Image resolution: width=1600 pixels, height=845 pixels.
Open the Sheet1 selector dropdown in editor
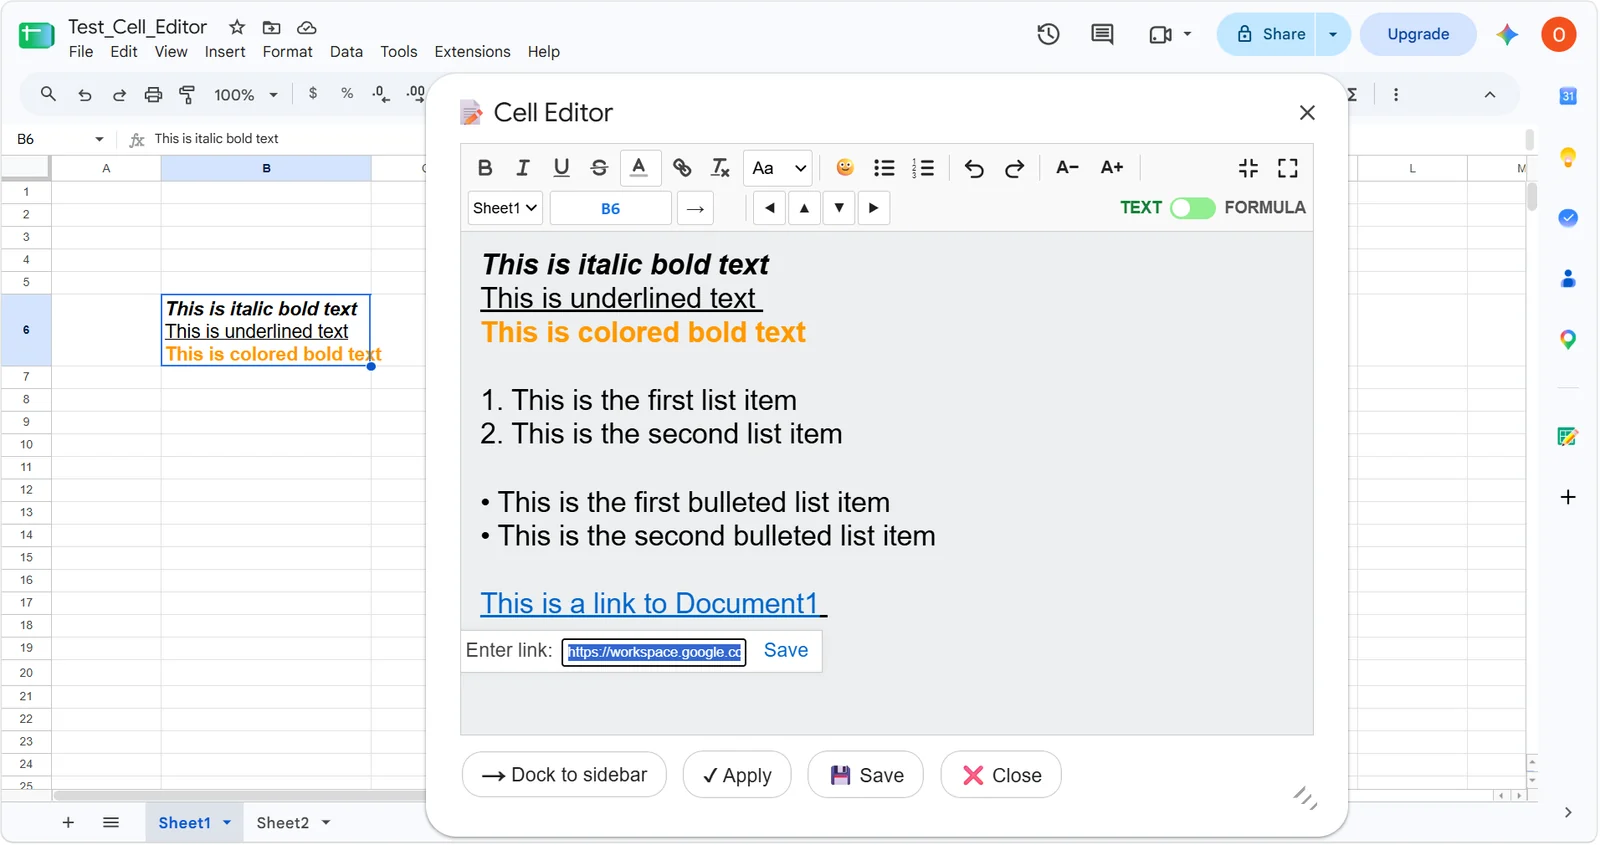(x=505, y=208)
